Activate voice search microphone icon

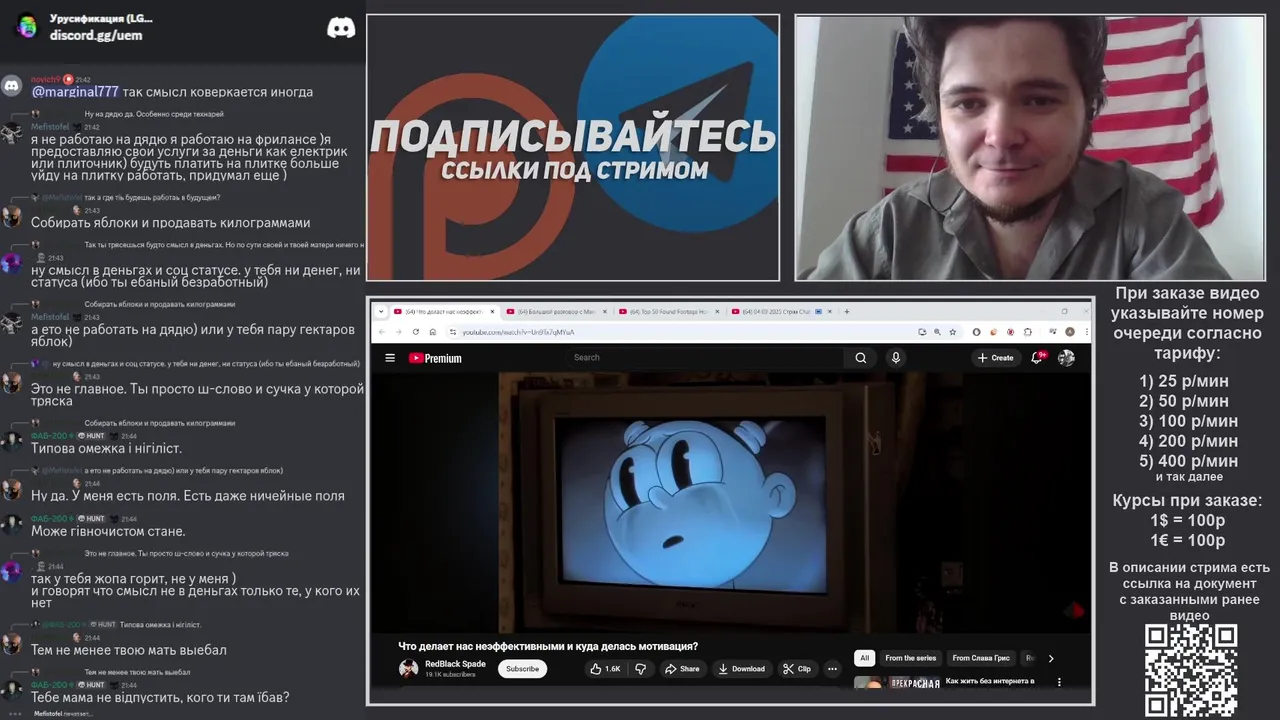click(895, 358)
